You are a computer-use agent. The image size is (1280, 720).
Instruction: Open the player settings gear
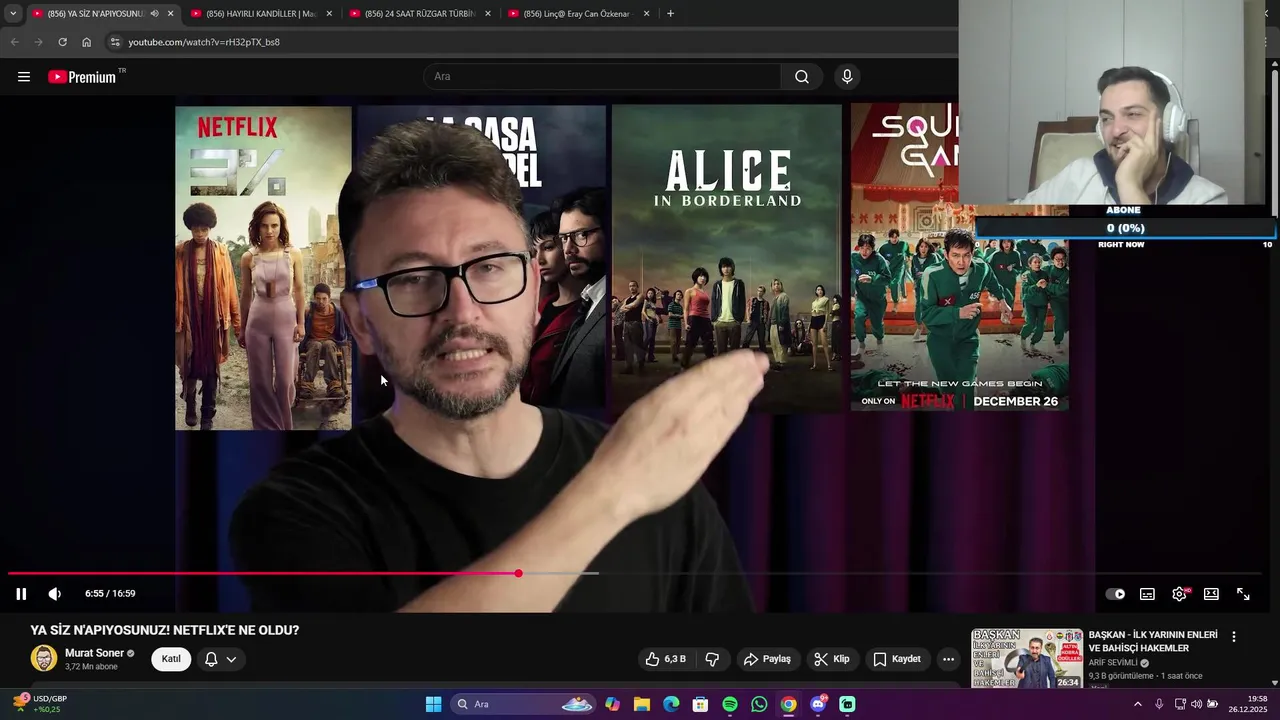tap(1179, 594)
